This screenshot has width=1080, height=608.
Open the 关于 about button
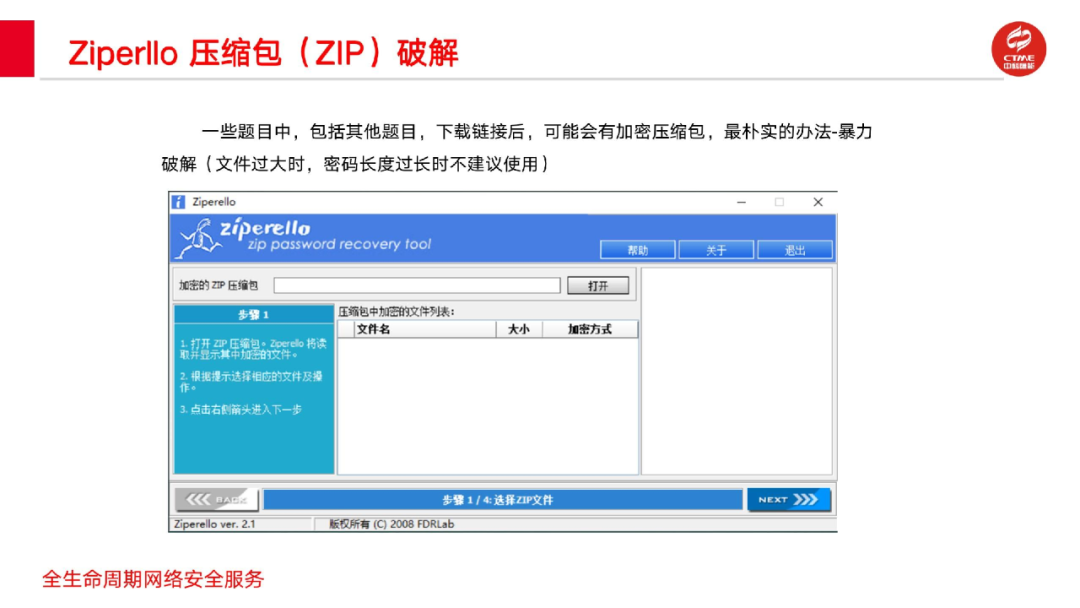pyautogui.click(x=716, y=250)
